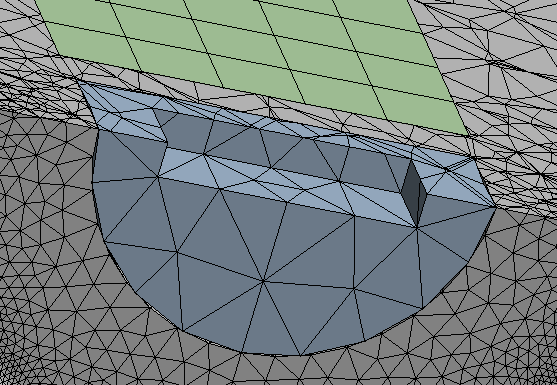
Task: Click the right pointed corner of the blue shape
Action: coord(495,207)
